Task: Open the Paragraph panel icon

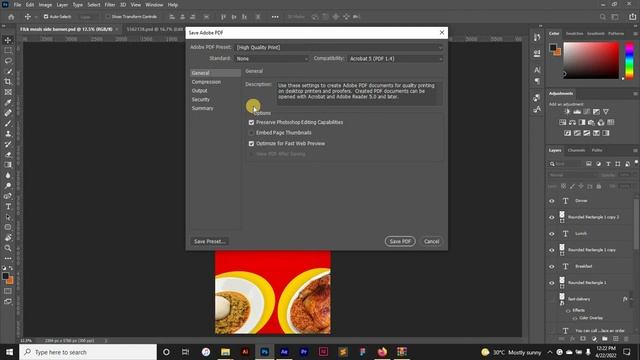Action: point(537,81)
